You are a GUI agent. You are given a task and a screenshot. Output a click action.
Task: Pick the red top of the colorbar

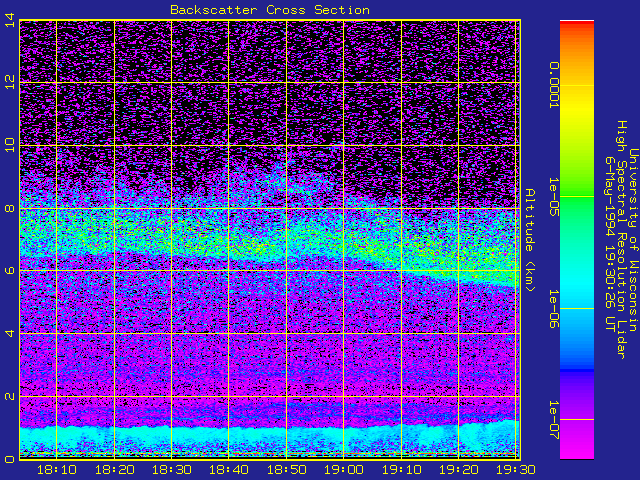[577, 24]
